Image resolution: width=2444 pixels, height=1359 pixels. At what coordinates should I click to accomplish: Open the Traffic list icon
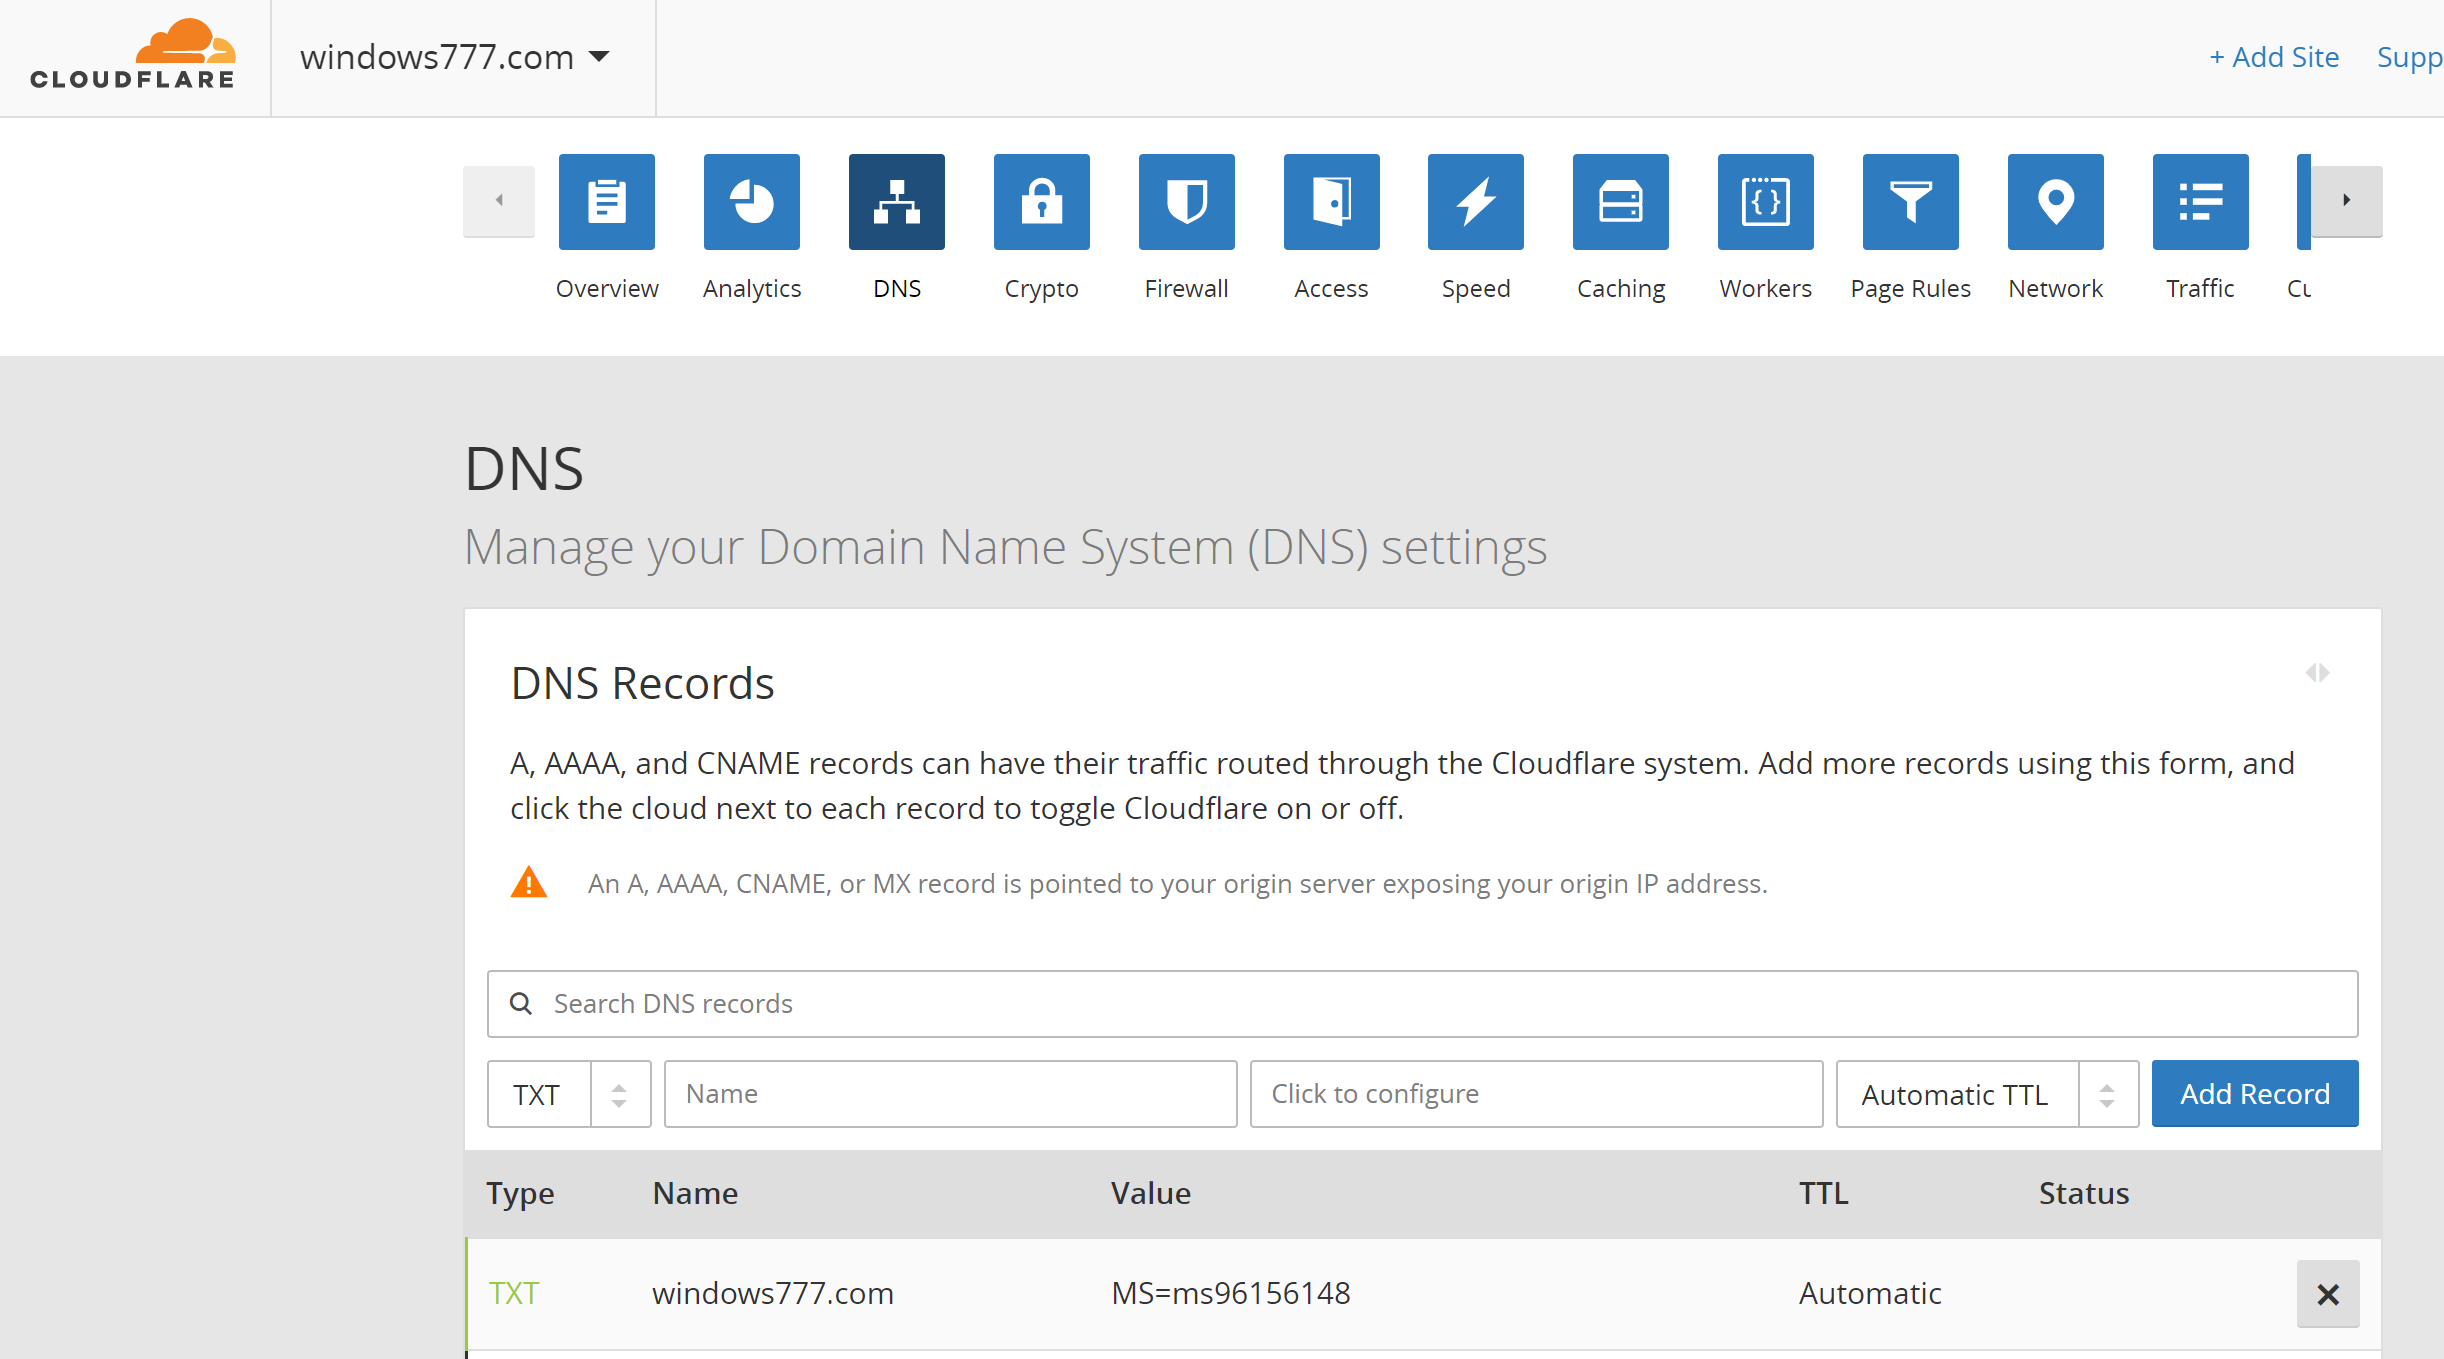tap(2200, 202)
